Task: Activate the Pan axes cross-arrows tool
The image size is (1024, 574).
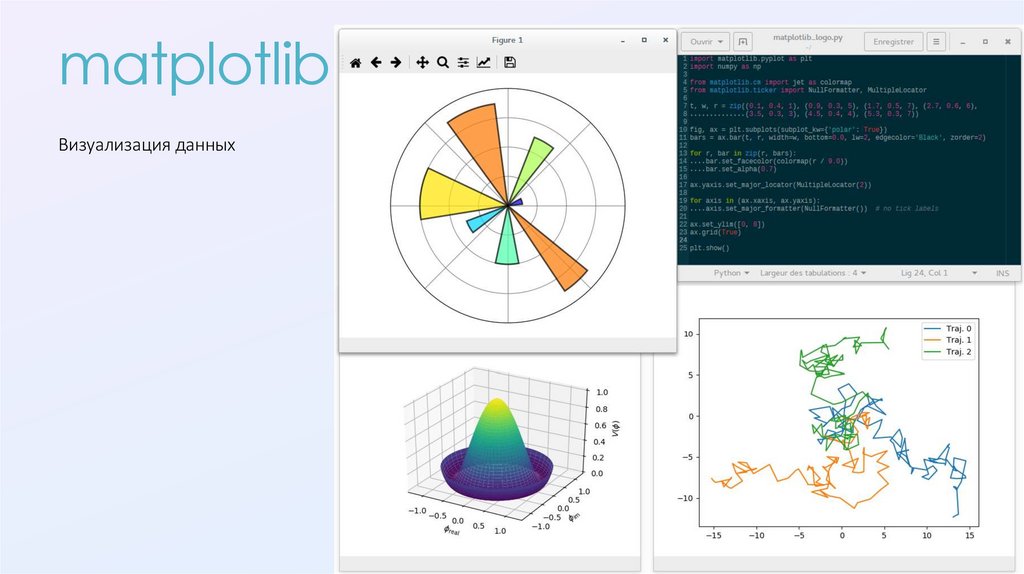Action: 423,63
